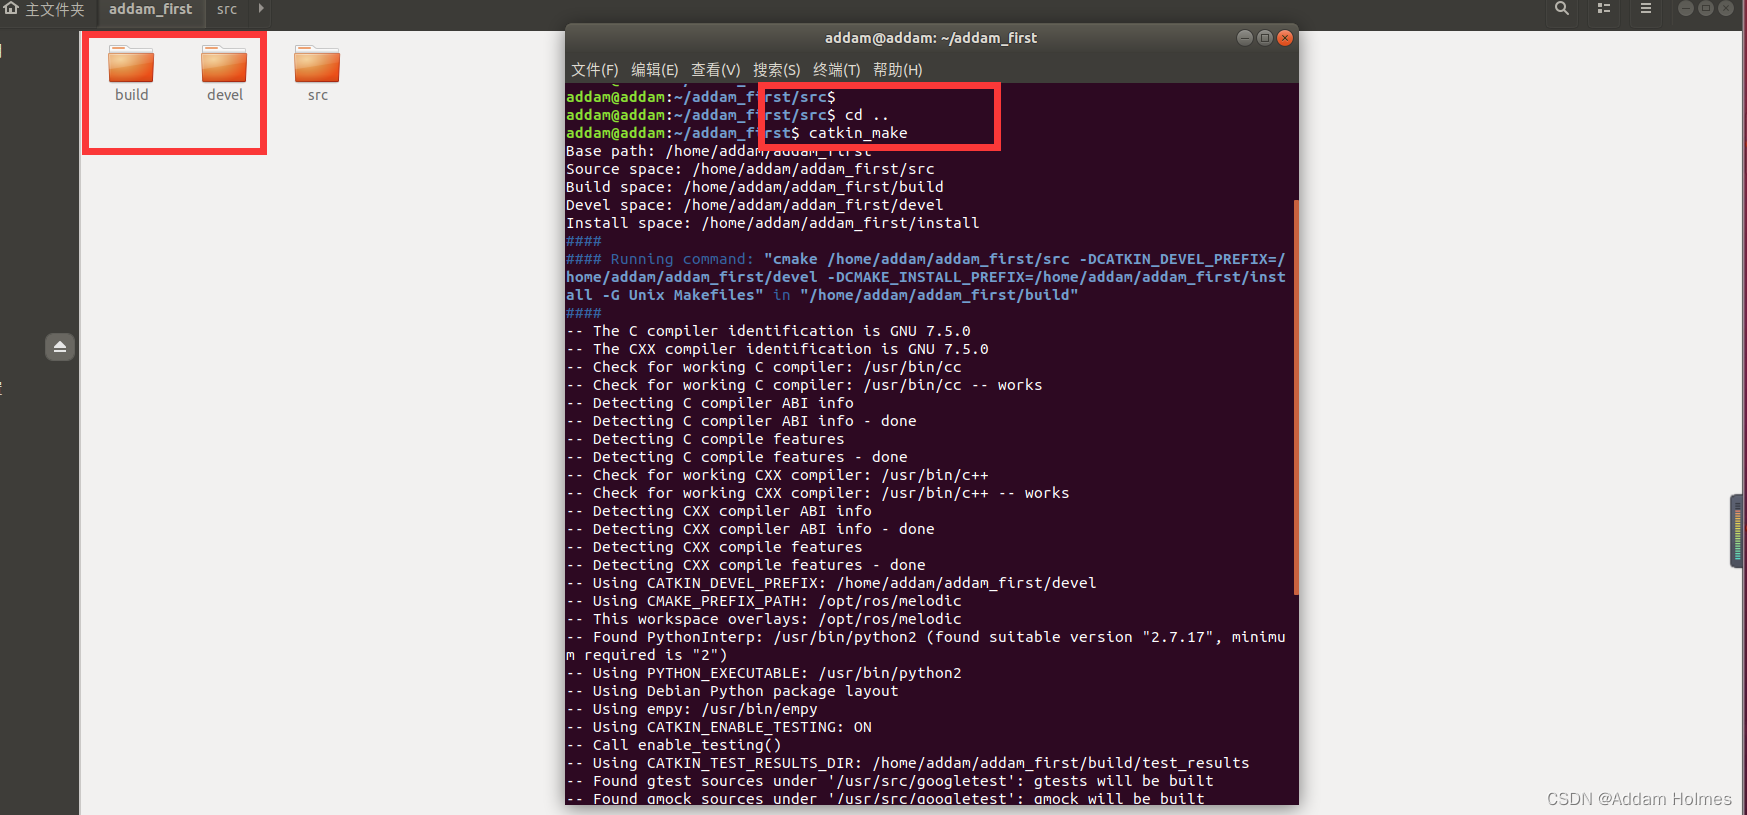This screenshot has height=815, width=1747.
Task: Close the file manager window
Action: (x=1726, y=8)
